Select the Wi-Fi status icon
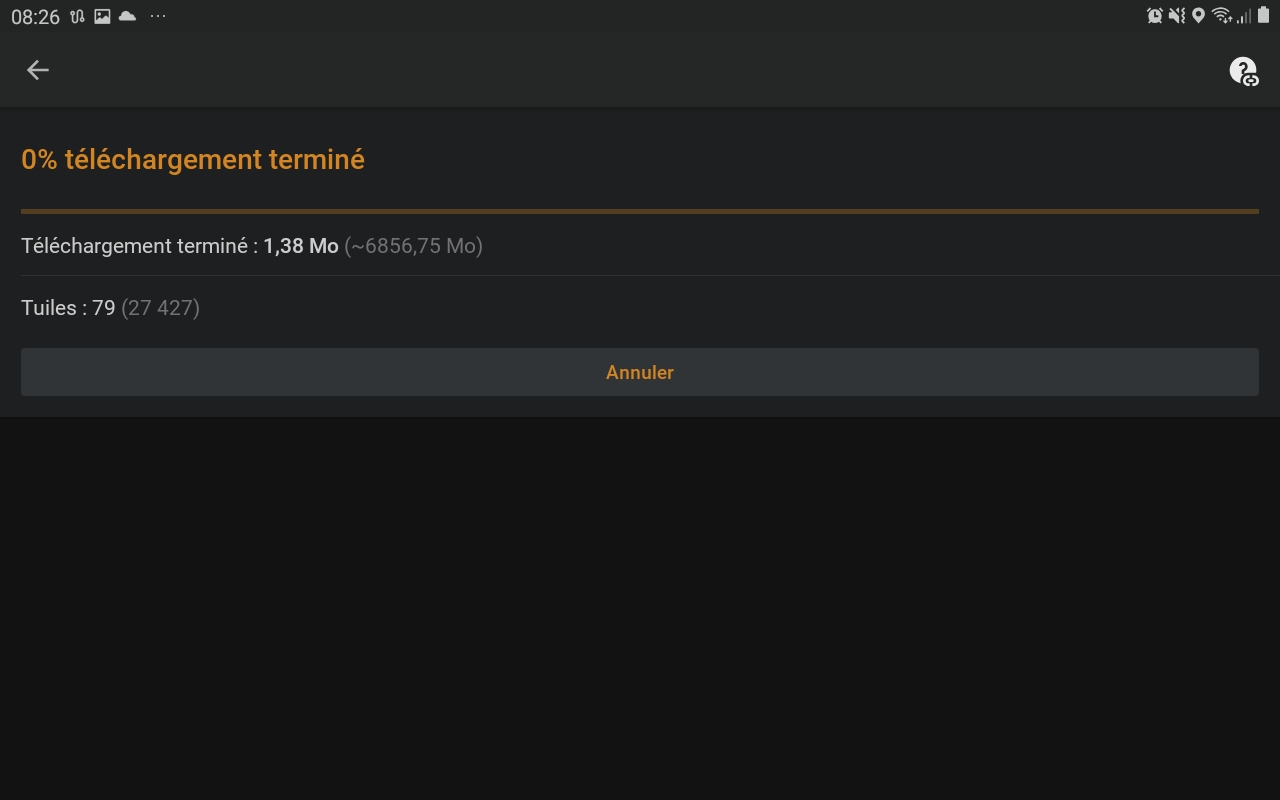This screenshot has width=1280, height=800. (1224, 16)
